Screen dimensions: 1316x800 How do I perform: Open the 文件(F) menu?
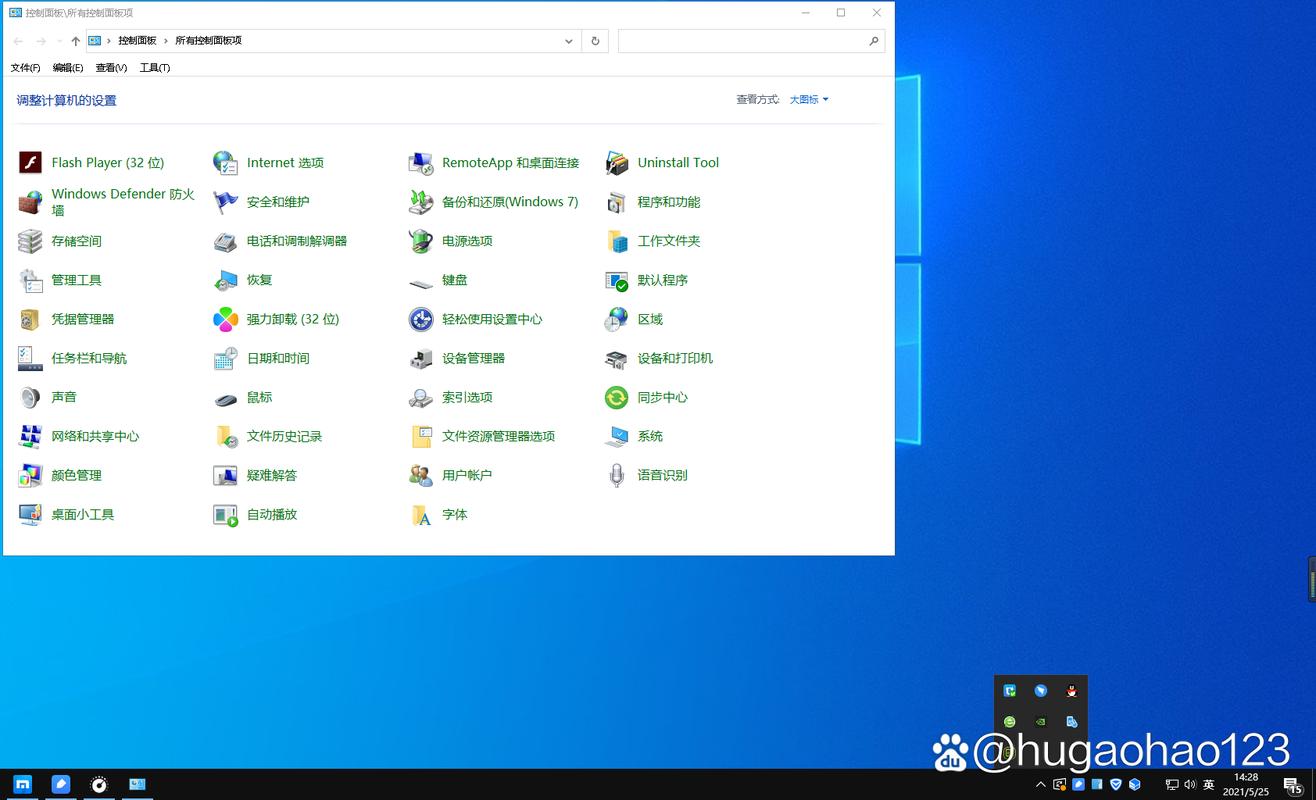pos(25,68)
